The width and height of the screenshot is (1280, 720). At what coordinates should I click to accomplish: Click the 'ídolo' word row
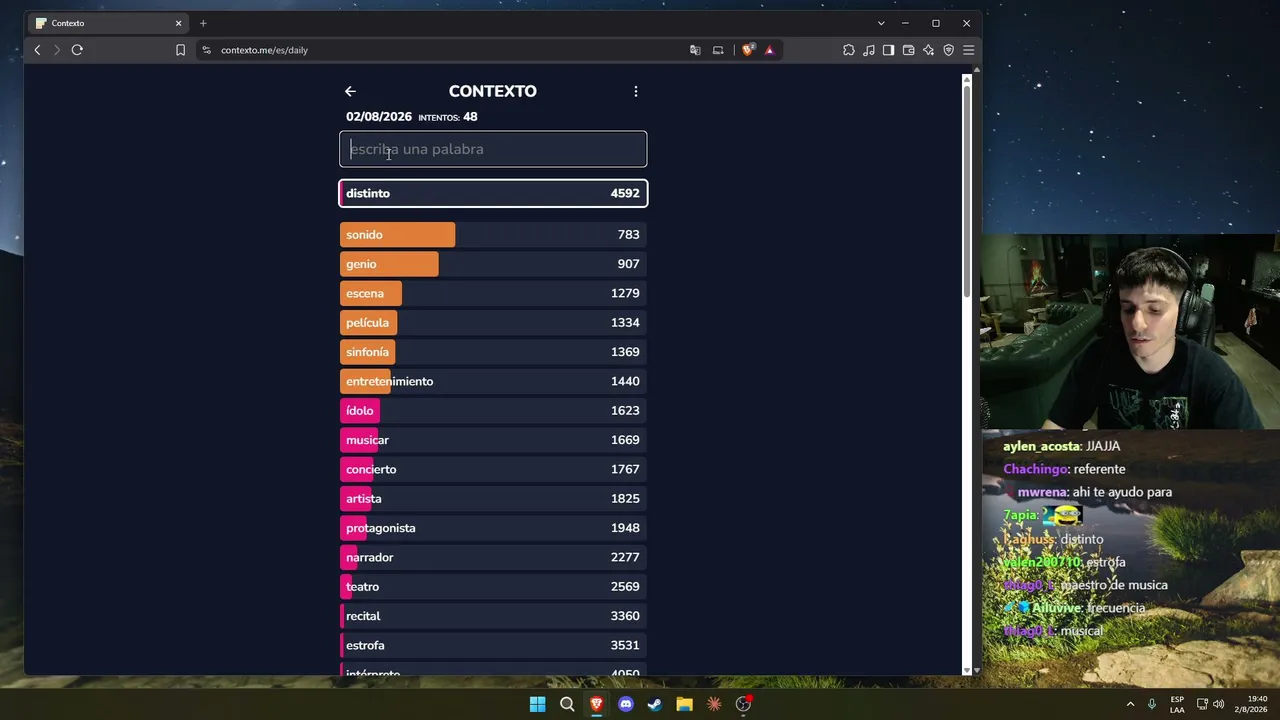[493, 411]
